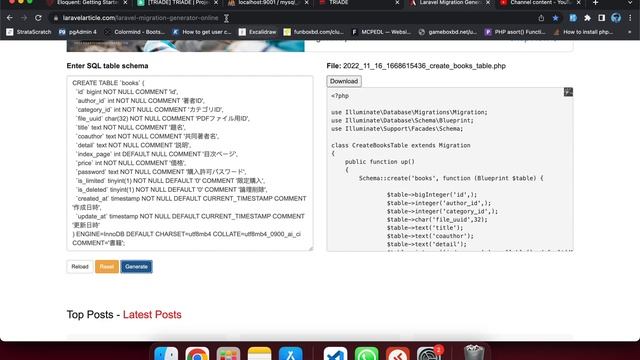
Task: Open App Store from the dock
Action: [291, 354]
